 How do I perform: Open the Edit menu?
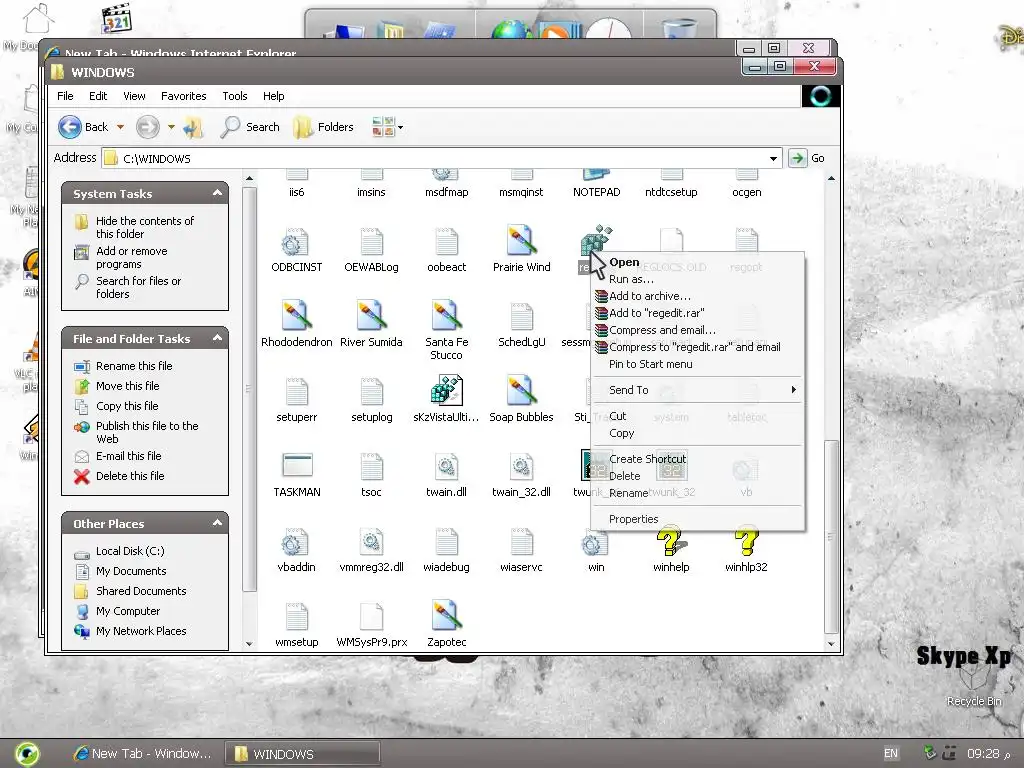[98, 96]
